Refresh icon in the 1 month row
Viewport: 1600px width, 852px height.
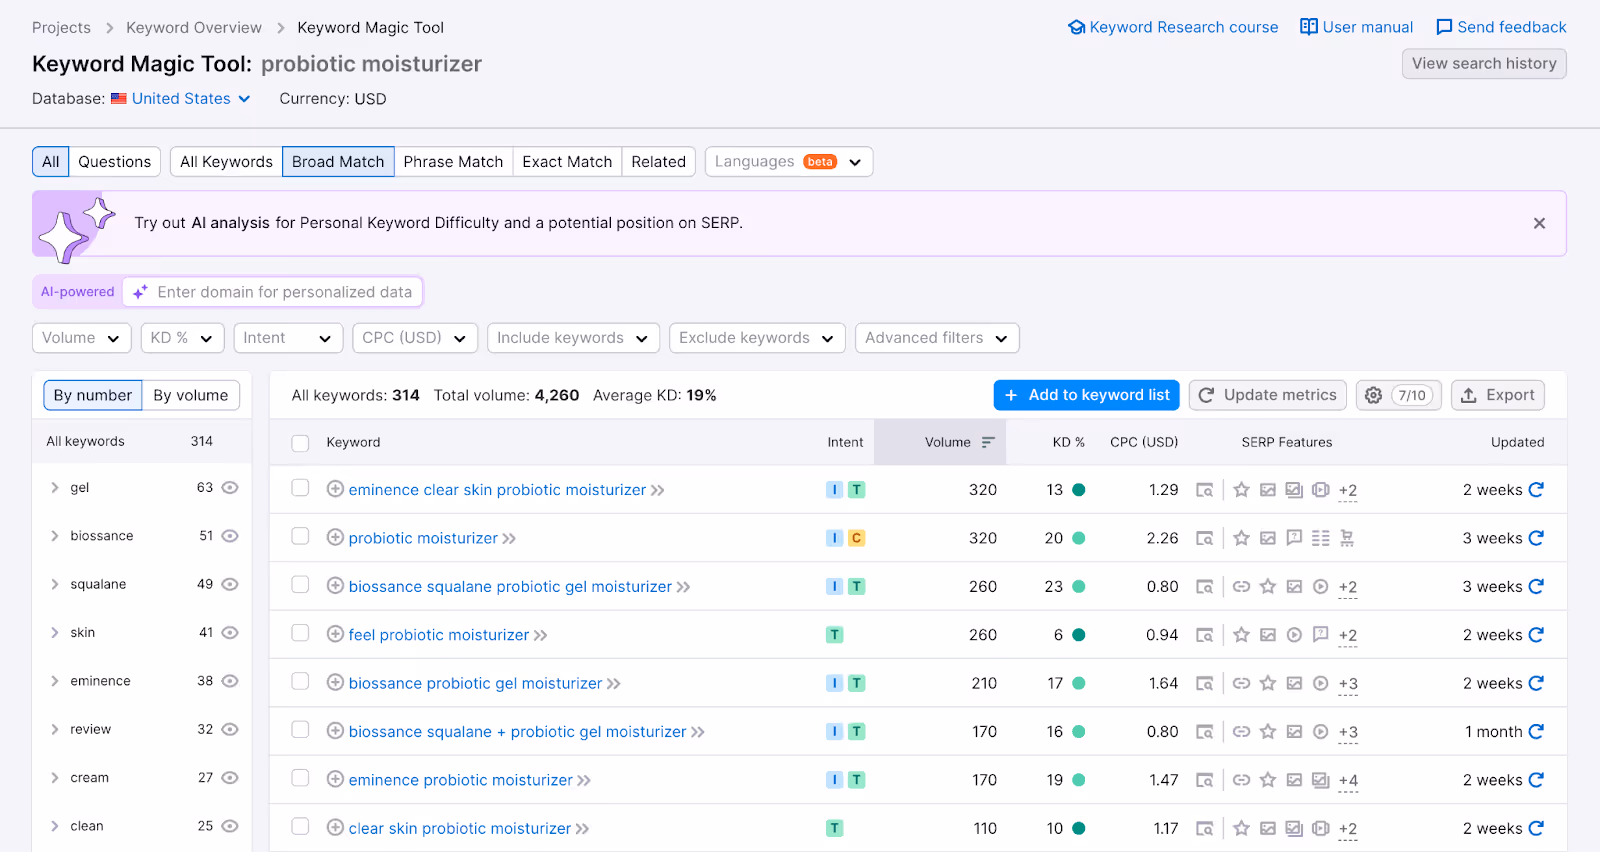click(1536, 732)
